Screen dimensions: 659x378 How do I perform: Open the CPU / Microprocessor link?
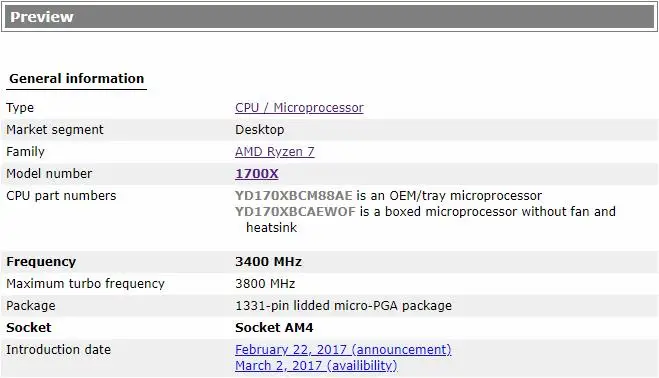pos(299,108)
